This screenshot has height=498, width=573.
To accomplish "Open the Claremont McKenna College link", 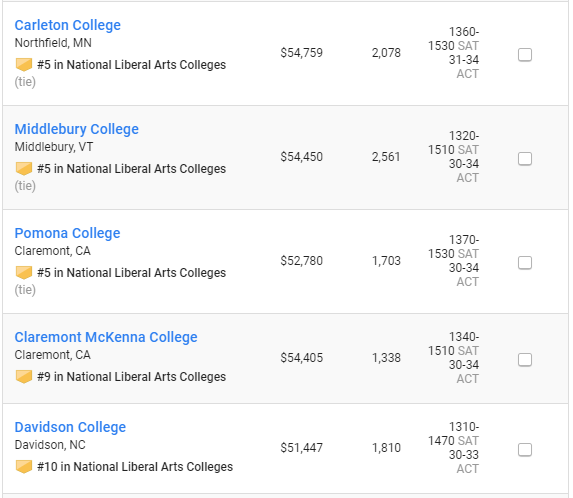I will (106, 337).
